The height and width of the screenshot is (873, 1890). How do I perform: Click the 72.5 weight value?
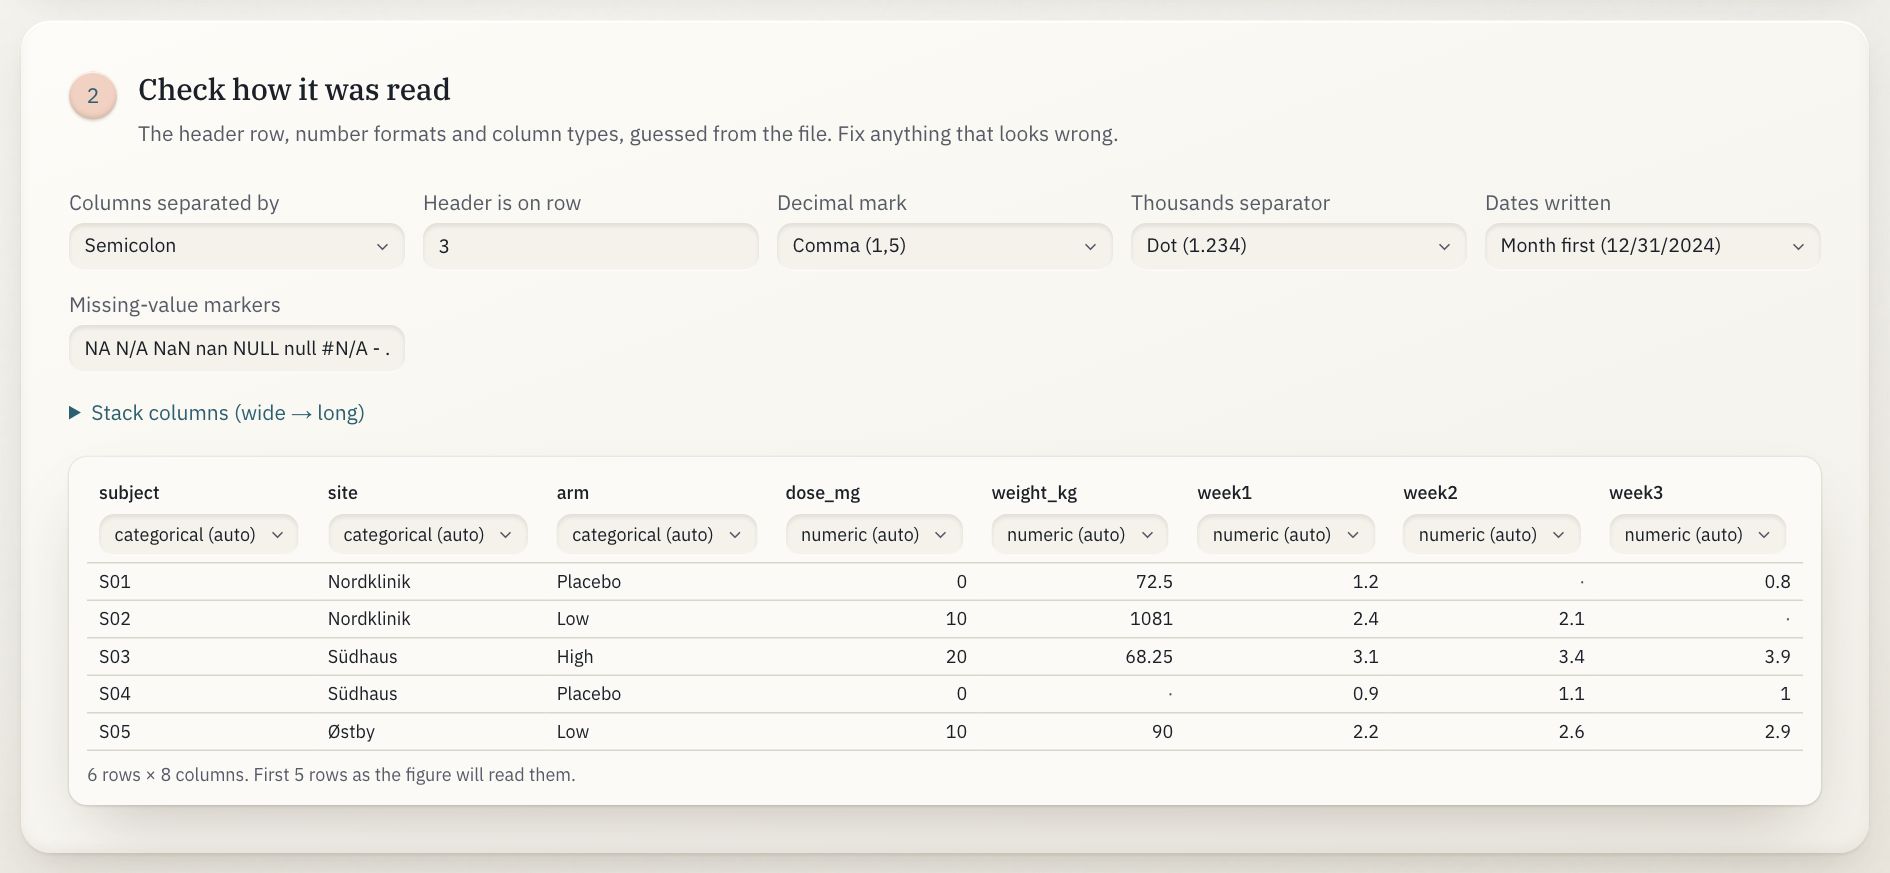pos(1154,582)
